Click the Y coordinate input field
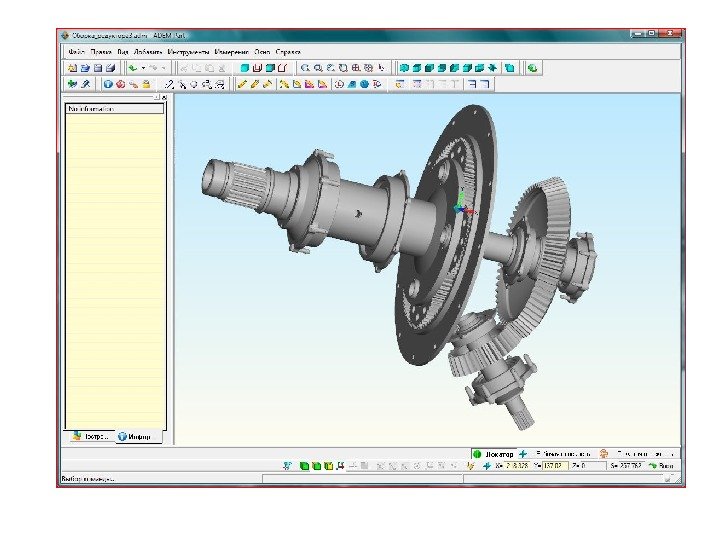Screen dimensions: 720x540 point(555,466)
